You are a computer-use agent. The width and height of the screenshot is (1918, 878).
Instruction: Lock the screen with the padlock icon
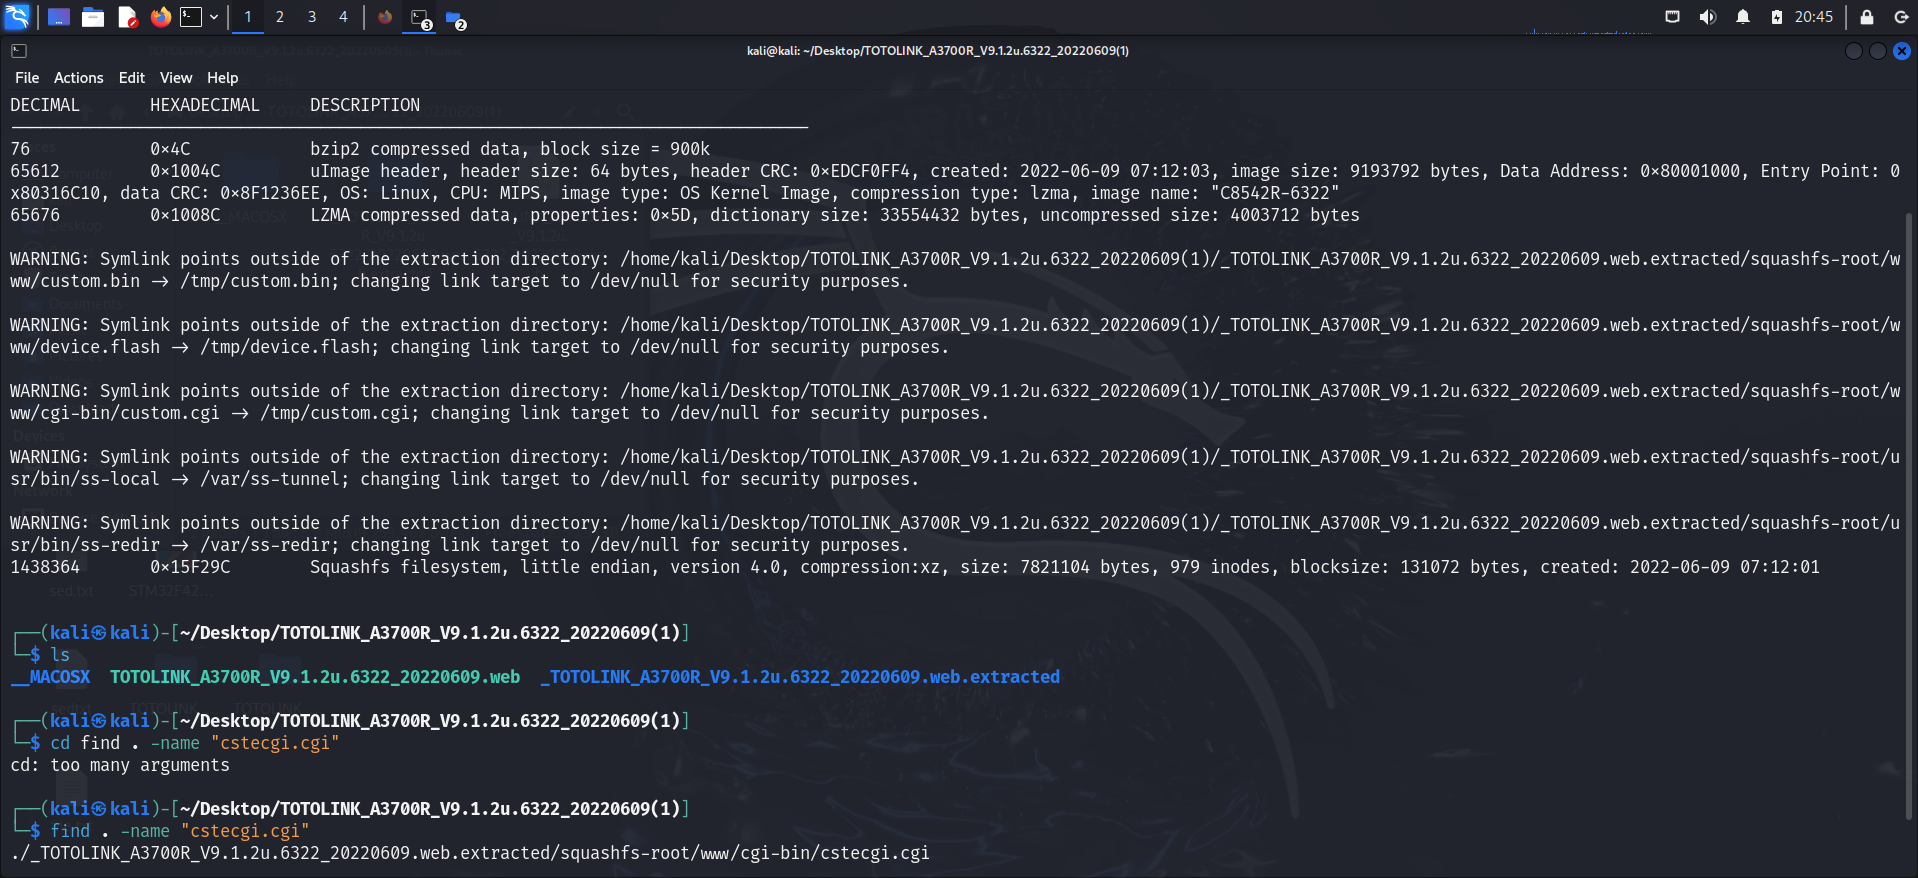[x=1867, y=17]
